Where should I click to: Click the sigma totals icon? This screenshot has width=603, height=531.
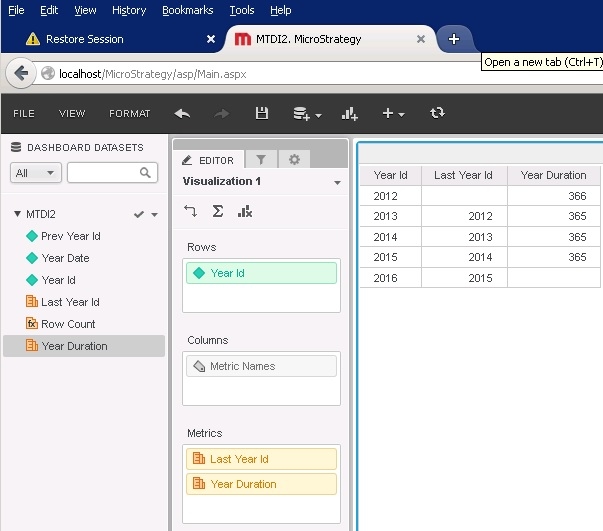pos(218,211)
